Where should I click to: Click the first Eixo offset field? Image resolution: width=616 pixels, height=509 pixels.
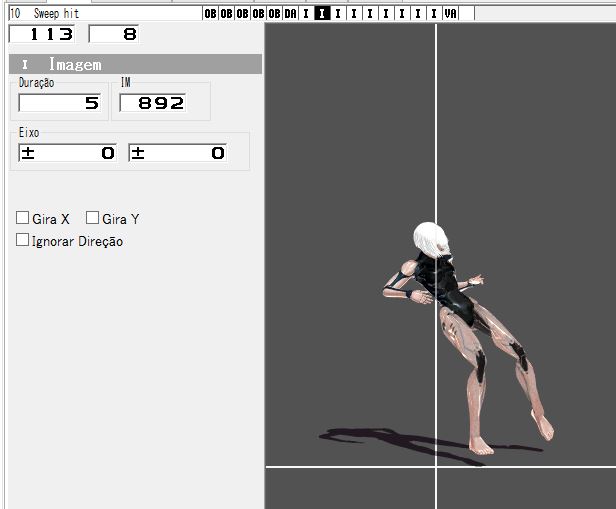tap(67, 153)
